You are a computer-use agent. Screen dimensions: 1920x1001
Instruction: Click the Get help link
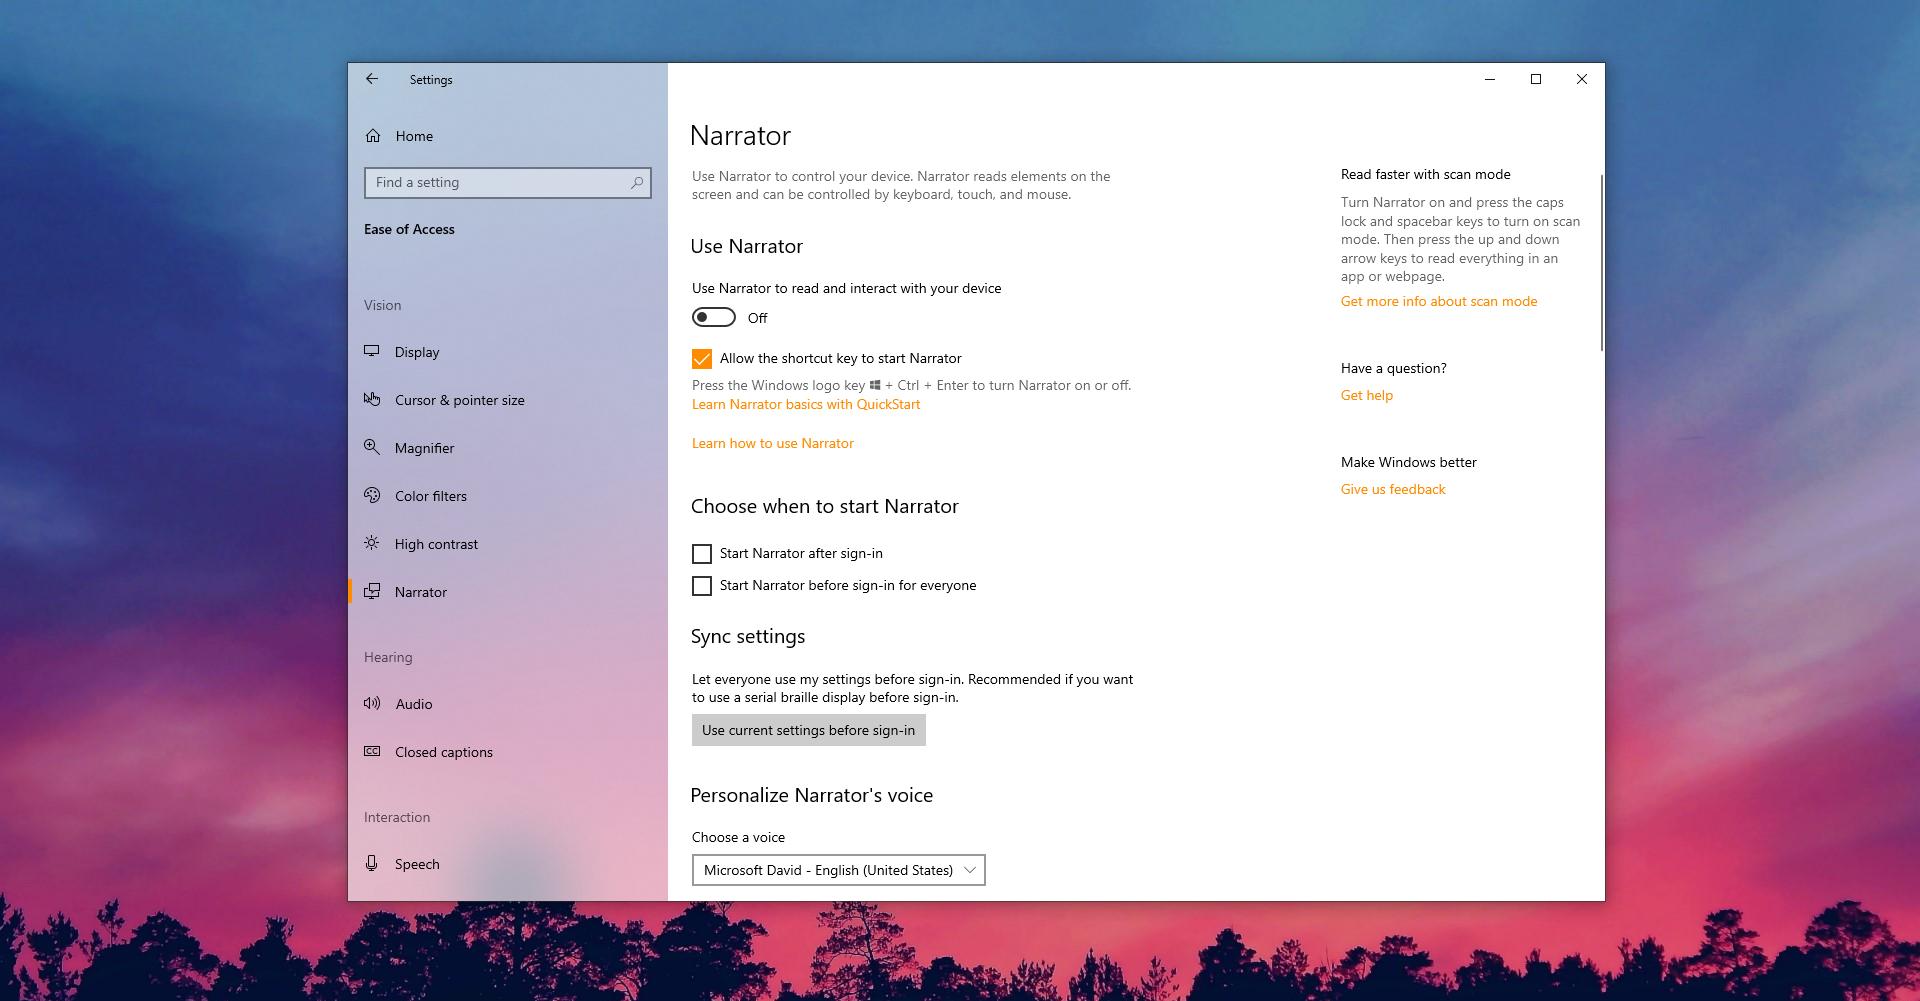[1367, 395]
